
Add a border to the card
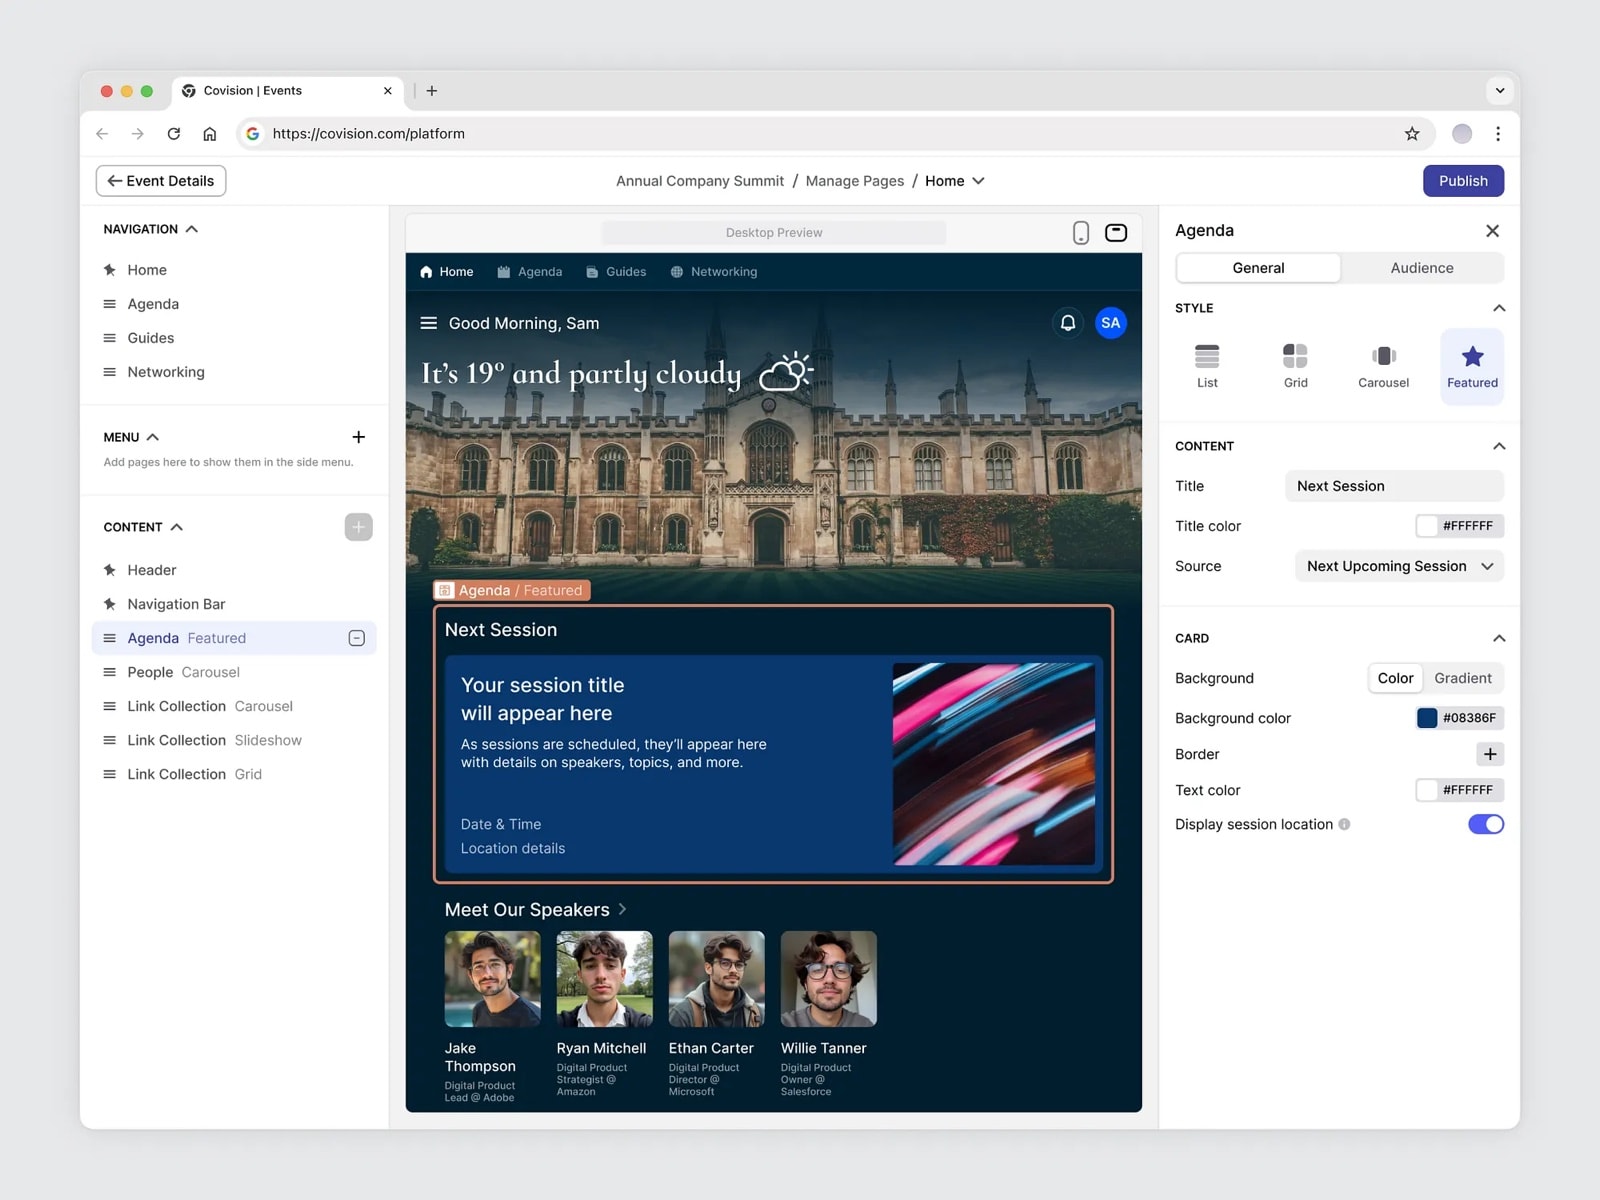(1490, 754)
